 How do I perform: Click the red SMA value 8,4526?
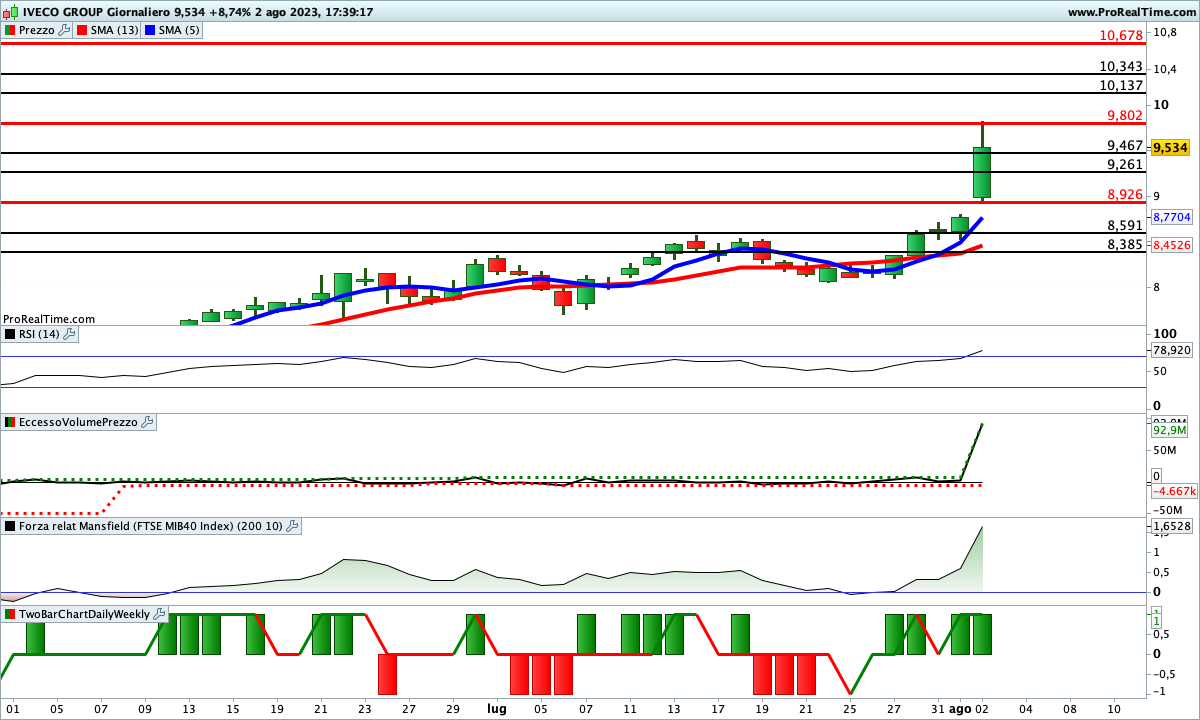(x=1172, y=245)
